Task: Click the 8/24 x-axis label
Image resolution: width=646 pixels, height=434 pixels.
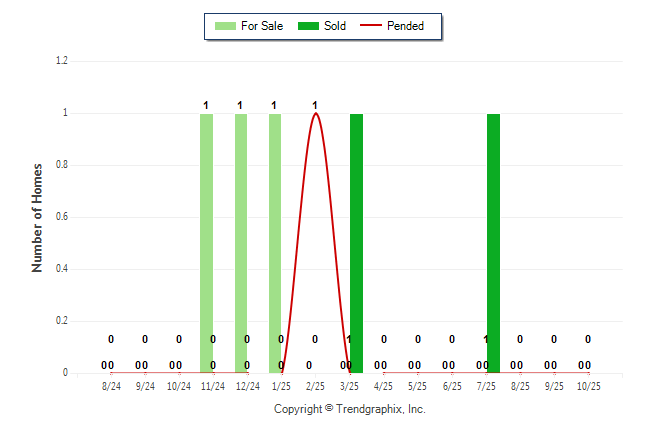Action: point(111,385)
